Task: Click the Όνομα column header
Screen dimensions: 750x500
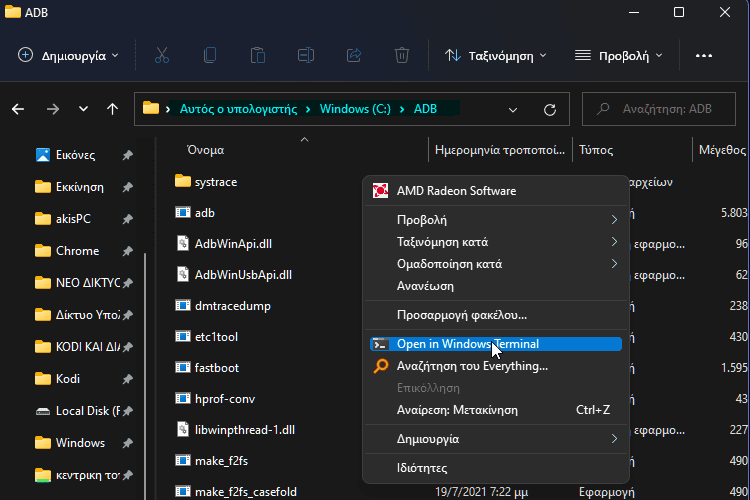Action: click(x=205, y=150)
